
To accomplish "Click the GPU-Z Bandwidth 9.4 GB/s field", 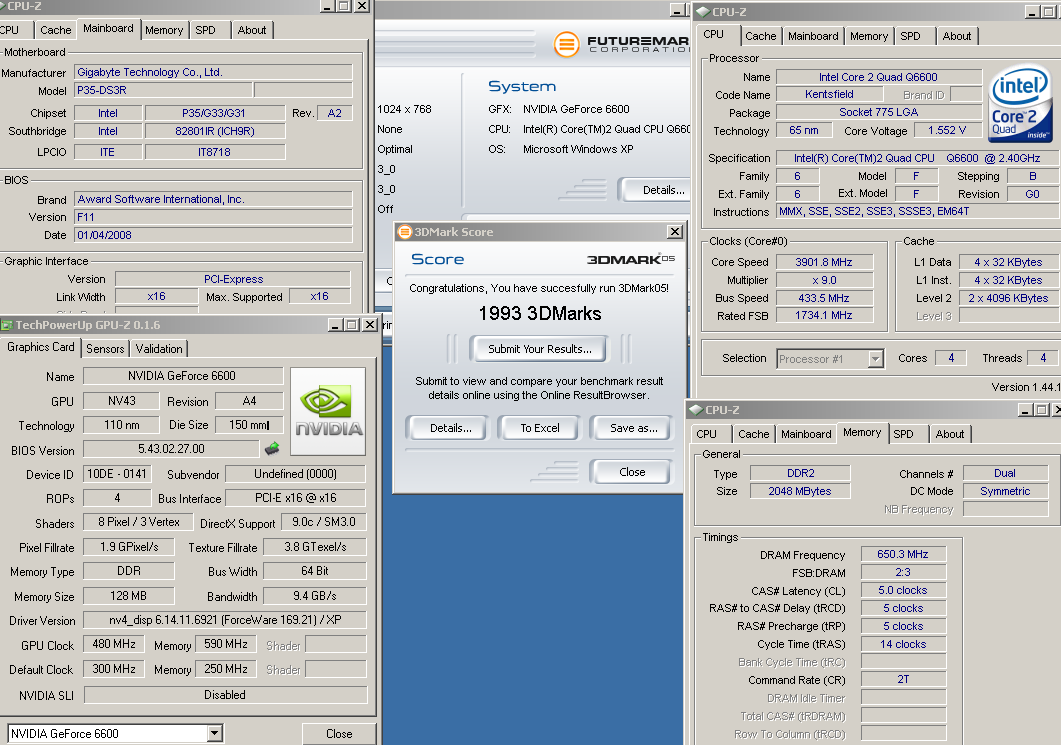I will (315, 595).
